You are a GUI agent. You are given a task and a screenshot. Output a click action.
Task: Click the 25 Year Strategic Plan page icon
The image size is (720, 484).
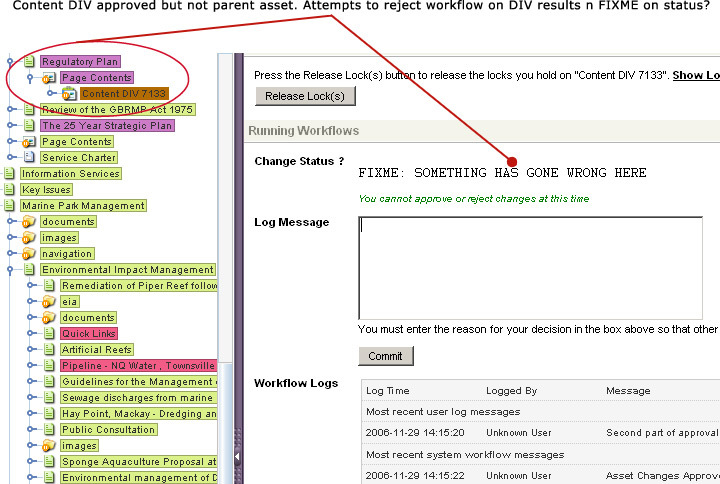[29, 125]
